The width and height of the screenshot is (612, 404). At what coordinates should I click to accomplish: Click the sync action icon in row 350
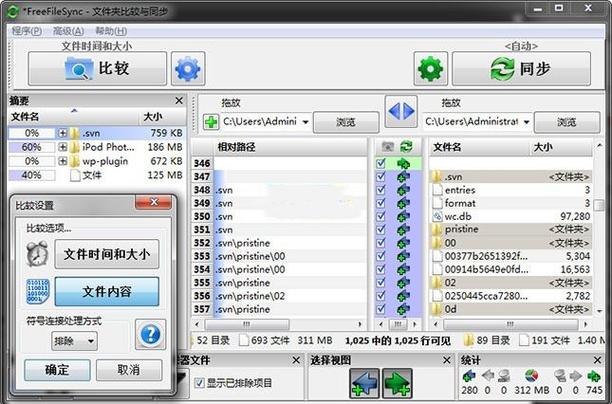point(403,216)
